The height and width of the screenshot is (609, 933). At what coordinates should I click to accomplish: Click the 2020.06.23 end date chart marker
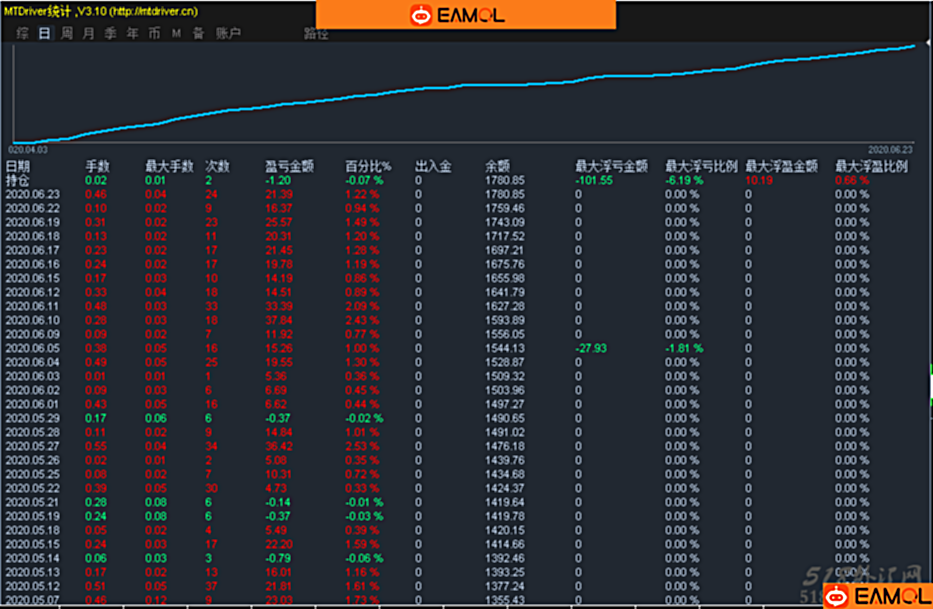(x=890, y=149)
